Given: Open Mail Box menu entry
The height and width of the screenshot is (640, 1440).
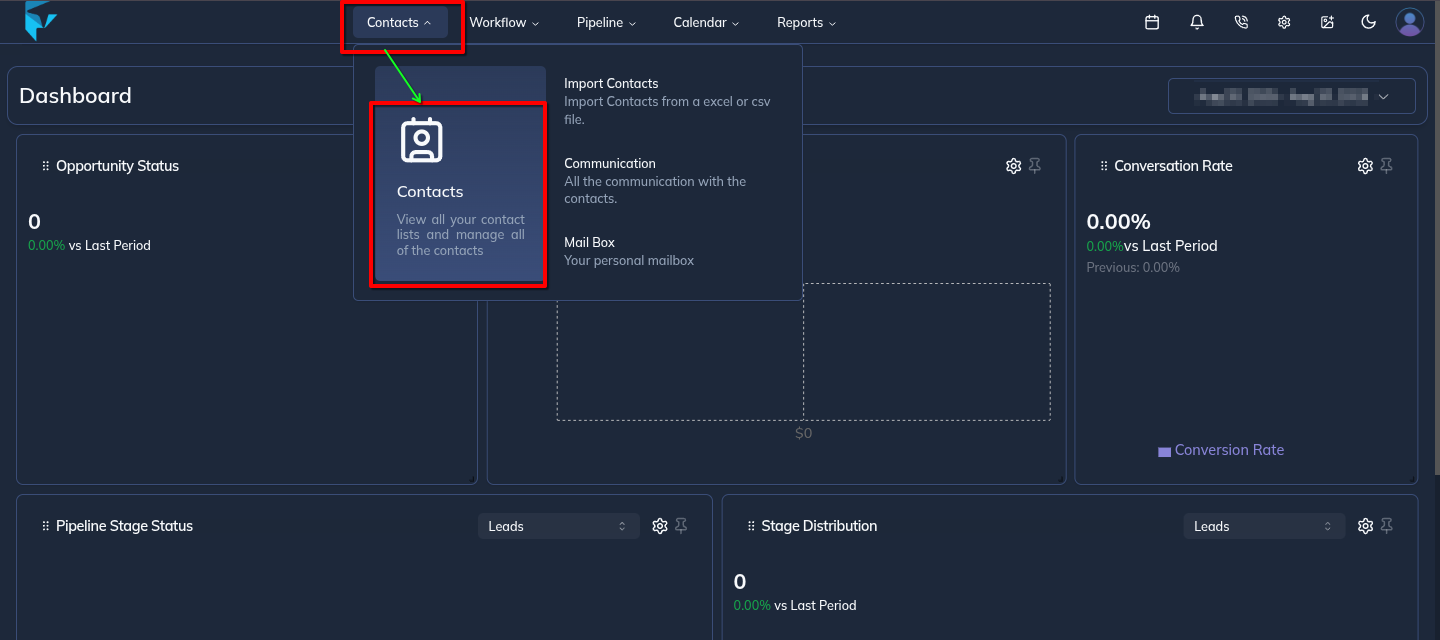Looking at the screenshot, I should pyautogui.click(x=589, y=243).
